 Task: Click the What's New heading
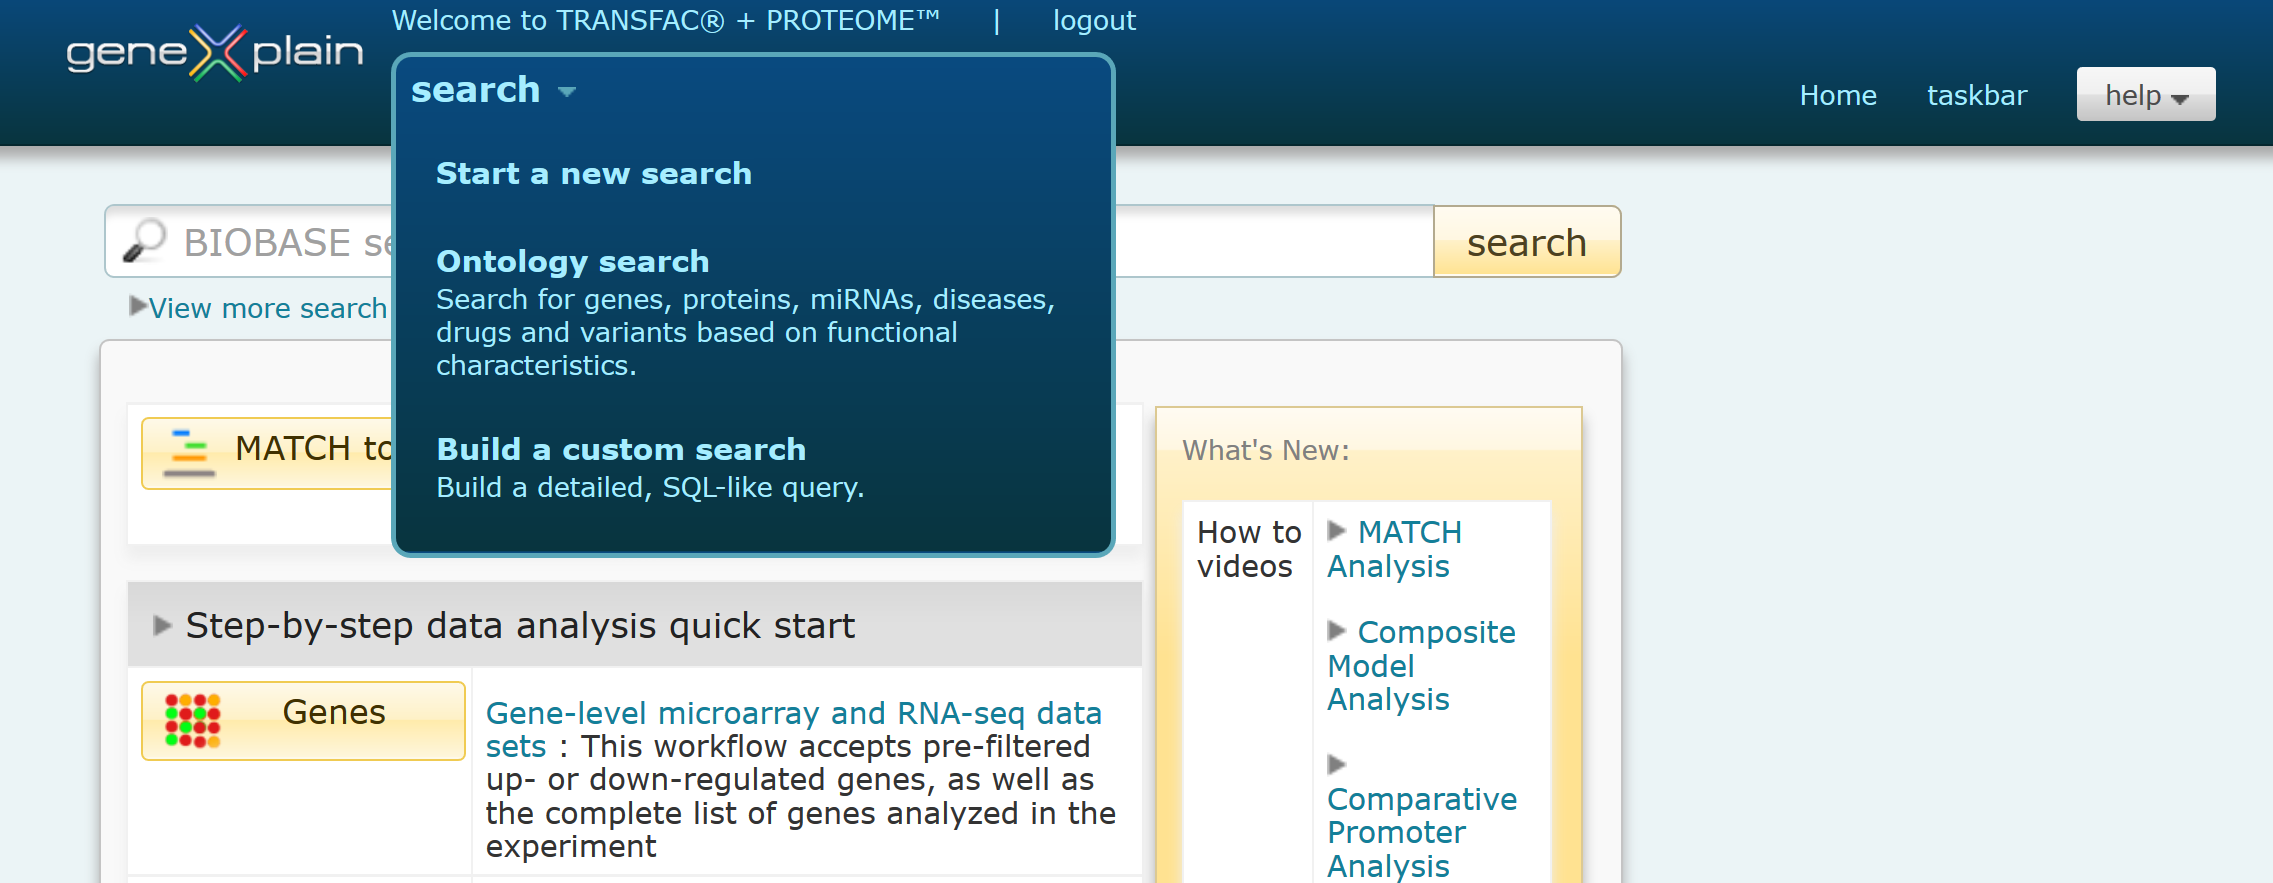click(1265, 451)
